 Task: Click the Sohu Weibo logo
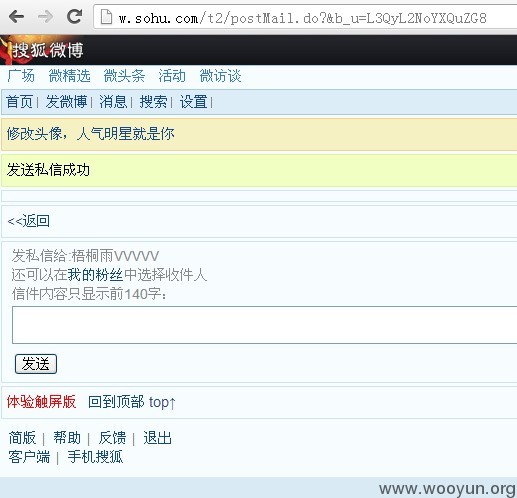coord(42,50)
